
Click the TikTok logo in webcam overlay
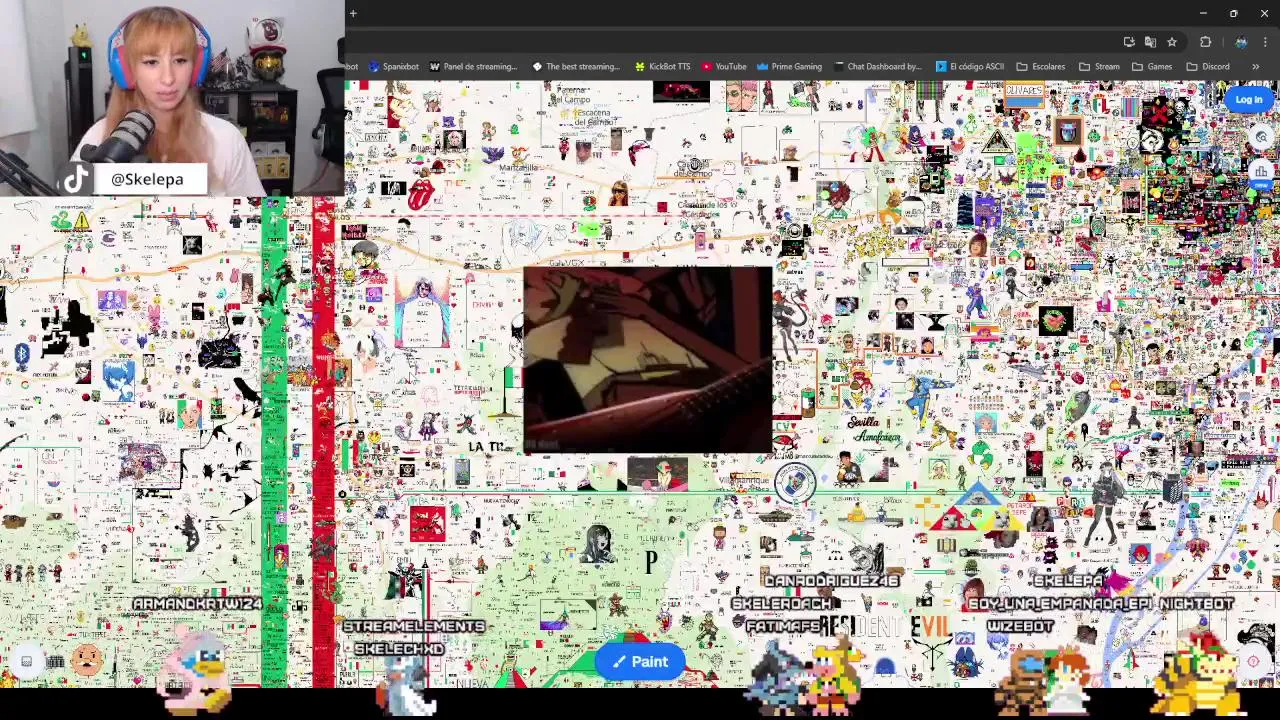point(76,180)
